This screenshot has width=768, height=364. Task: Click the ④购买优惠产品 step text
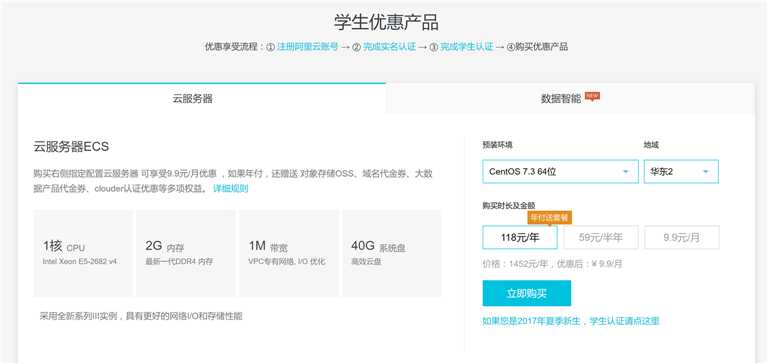[537, 47]
